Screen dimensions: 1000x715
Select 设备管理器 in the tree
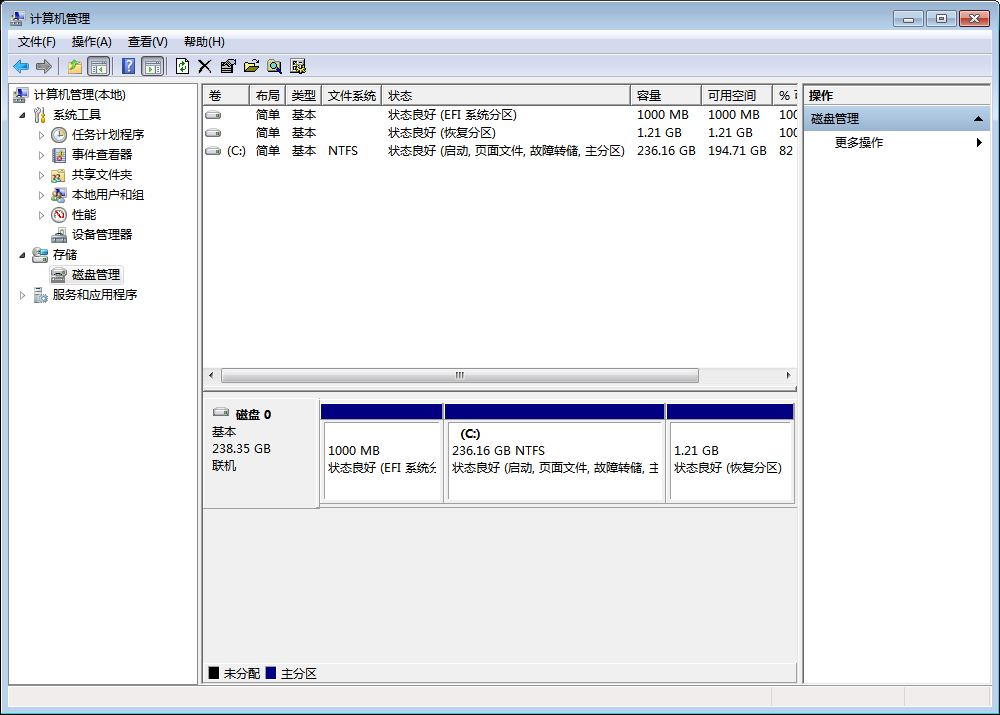(x=101, y=234)
